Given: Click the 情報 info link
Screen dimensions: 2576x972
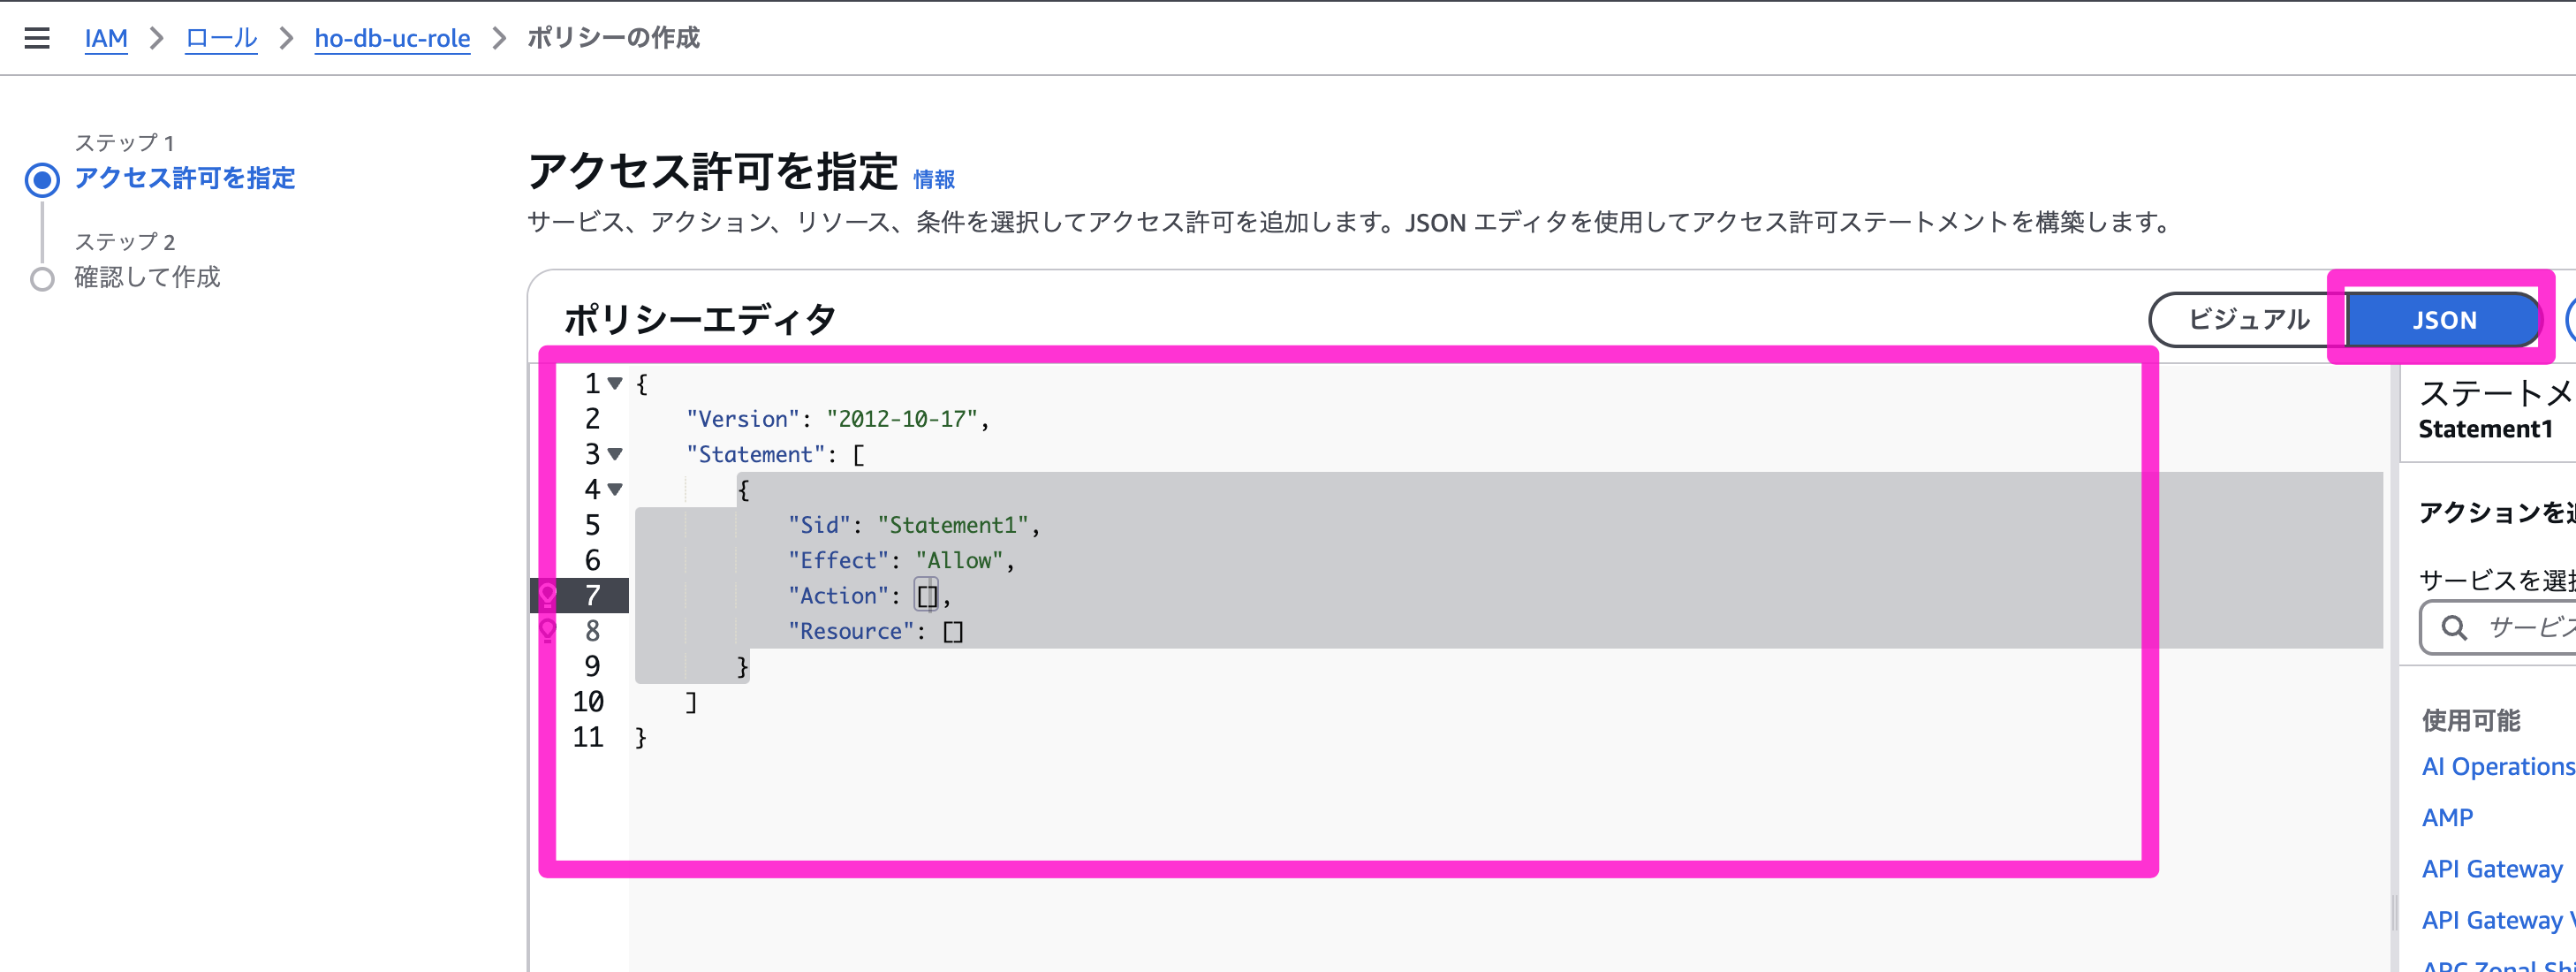Looking at the screenshot, I should 934,179.
